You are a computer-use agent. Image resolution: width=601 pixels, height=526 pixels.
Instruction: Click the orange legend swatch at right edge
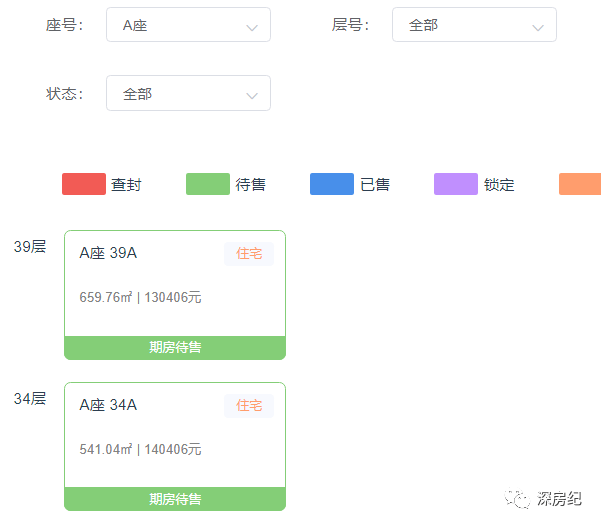[579, 184]
